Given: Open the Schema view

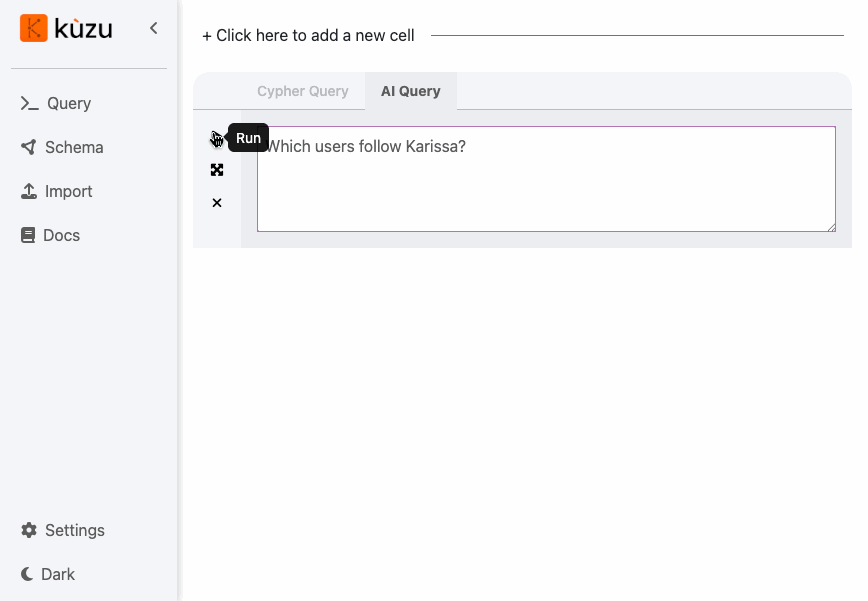Looking at the screenshot, I should 62,147.
